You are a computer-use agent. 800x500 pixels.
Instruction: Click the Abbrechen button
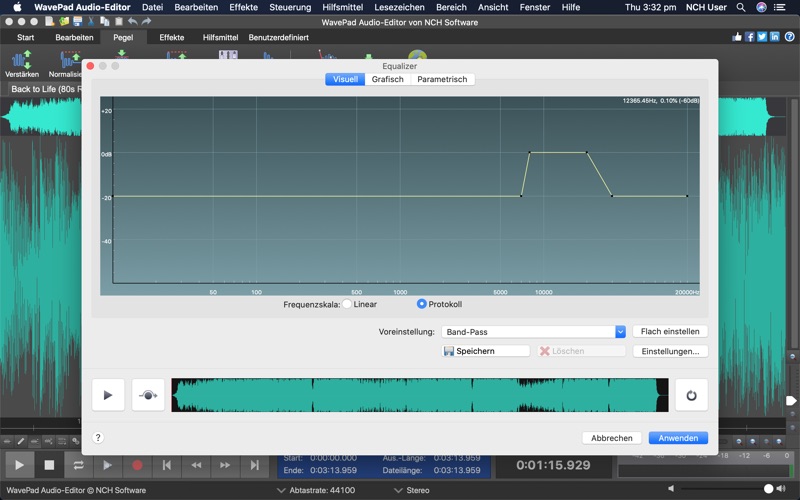612,438
